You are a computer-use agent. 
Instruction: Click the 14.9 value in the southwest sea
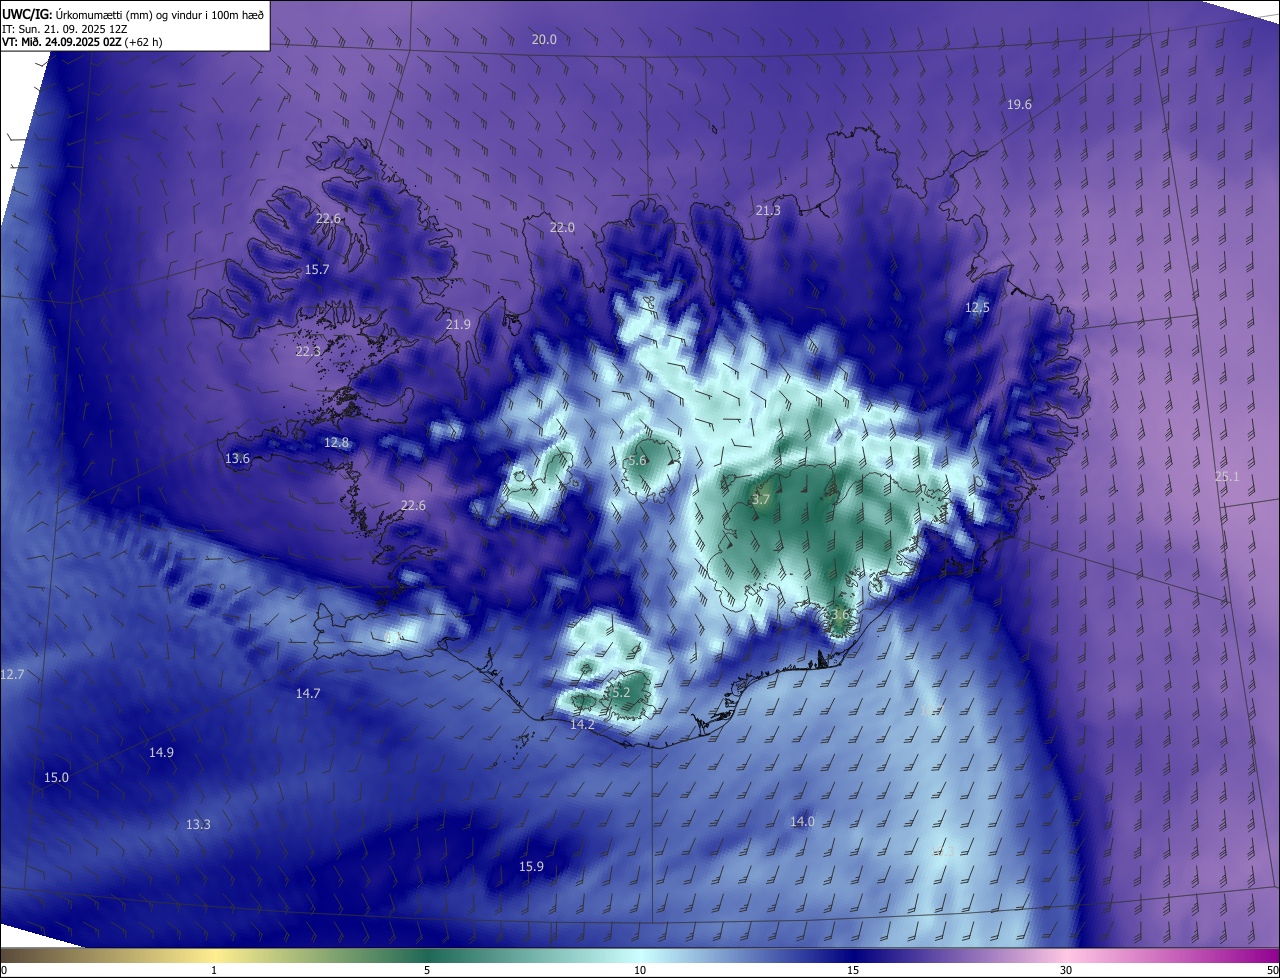pyautogui.click(x=161, y=752)
